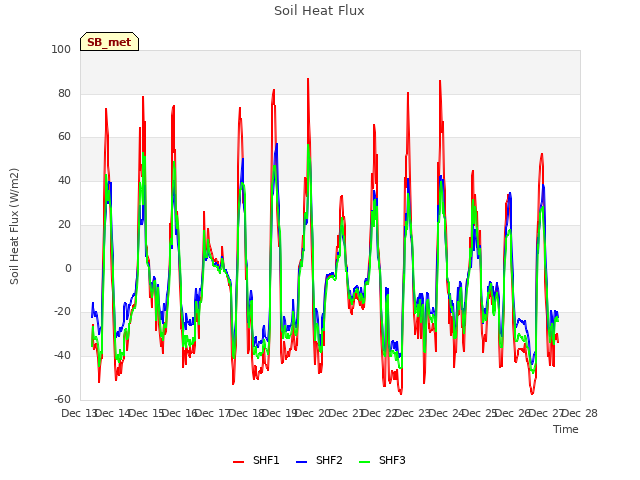Click the y-axis tick label 100
Image resolution: width=640 pixels, height=480 pixels.
click(61, 49)
